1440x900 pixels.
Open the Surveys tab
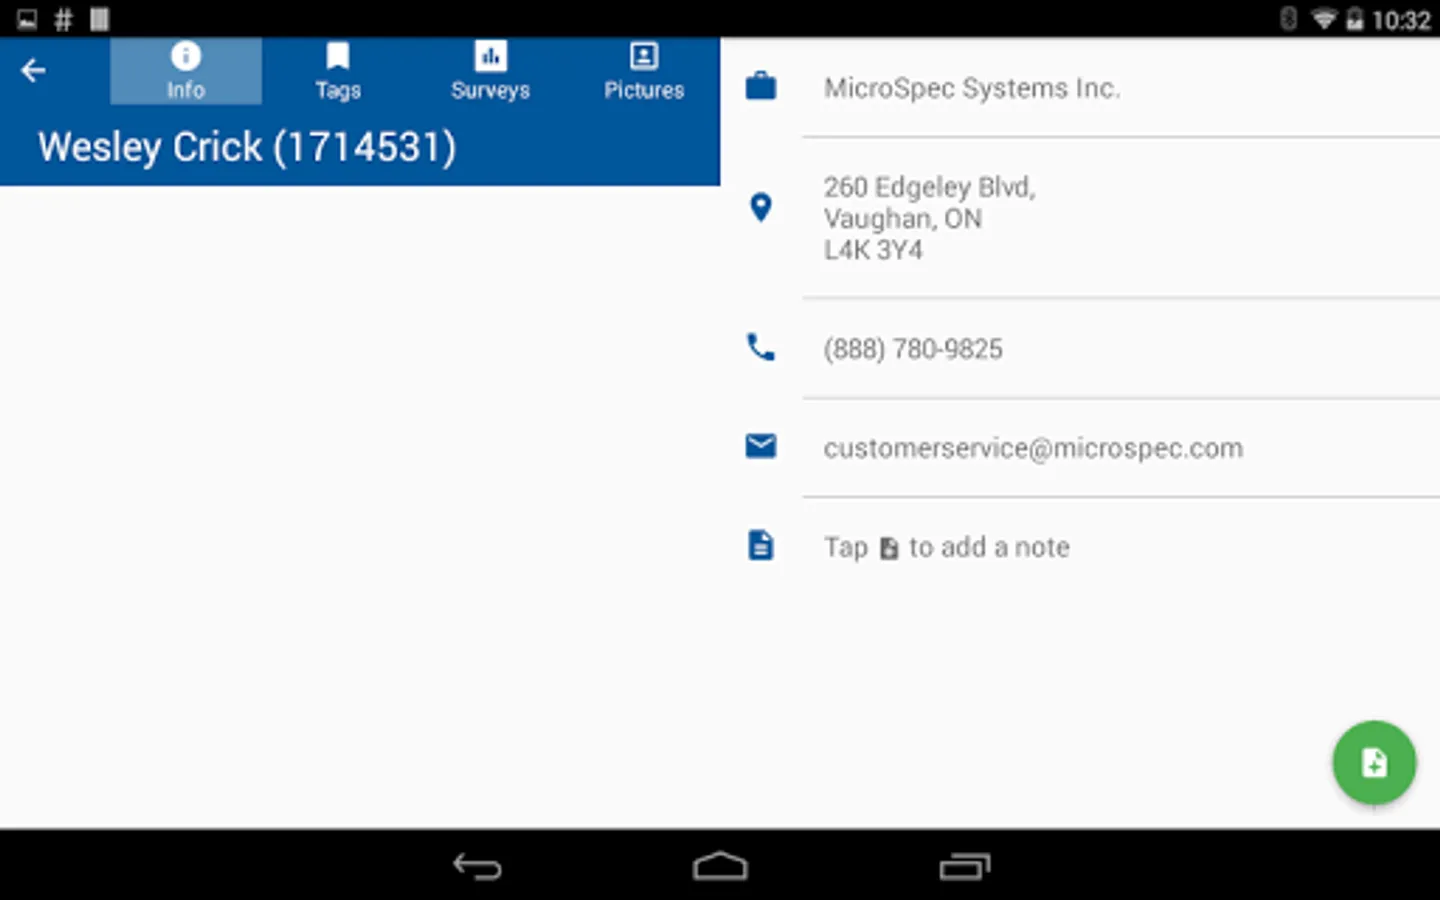click(x=490, y=71)
